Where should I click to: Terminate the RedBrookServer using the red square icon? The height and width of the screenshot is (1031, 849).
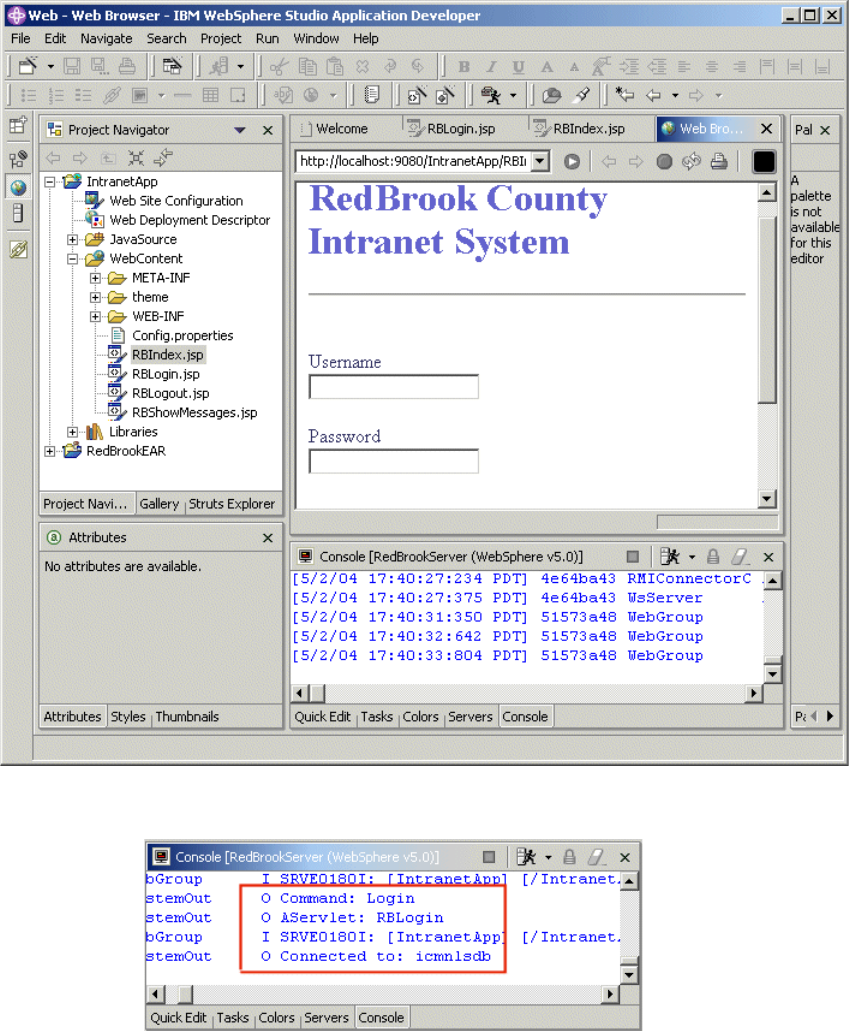pos(633,556)
